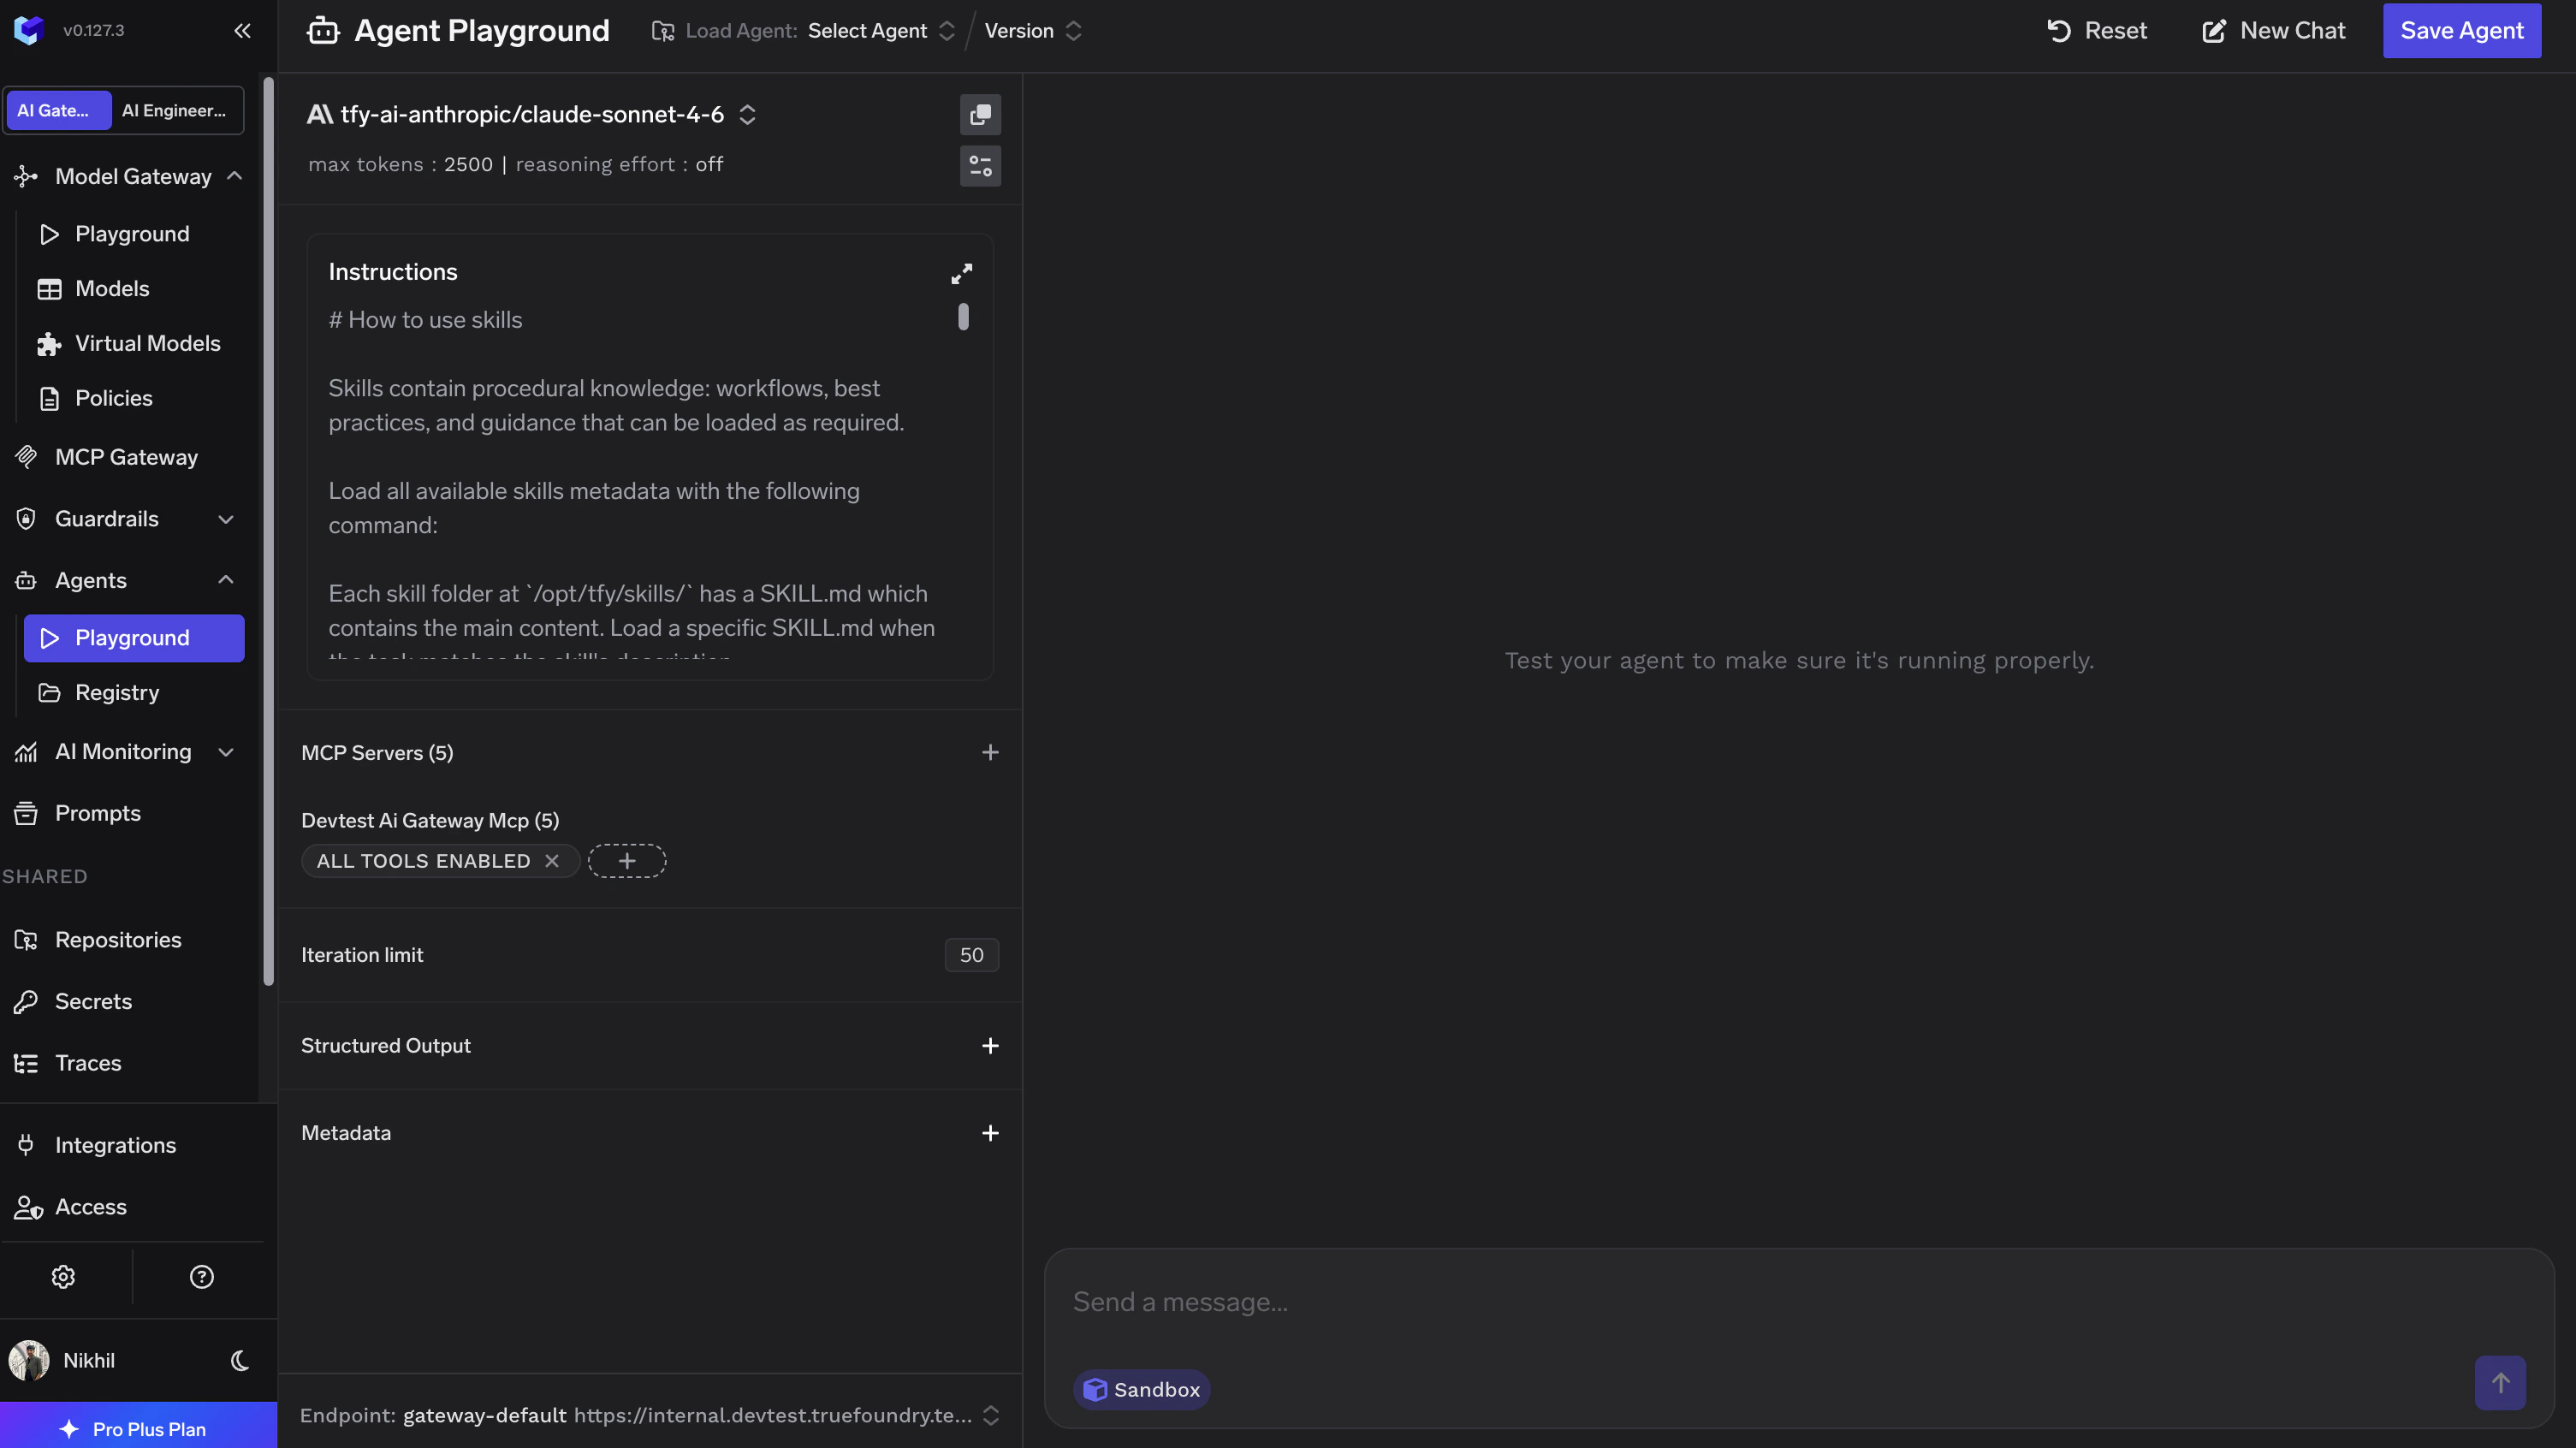This screenshot has height=1448, width=2576.
Task: Click the Save Agent button
Action: pos(2462,30)
